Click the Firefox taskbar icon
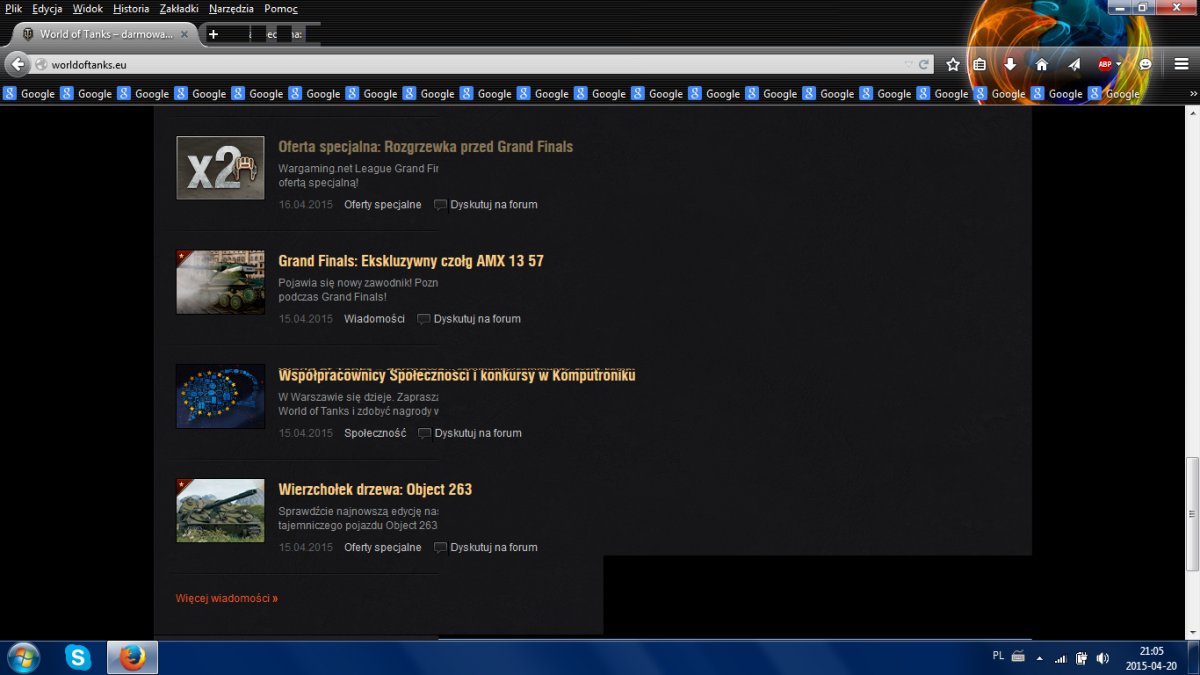 point(132,657)
